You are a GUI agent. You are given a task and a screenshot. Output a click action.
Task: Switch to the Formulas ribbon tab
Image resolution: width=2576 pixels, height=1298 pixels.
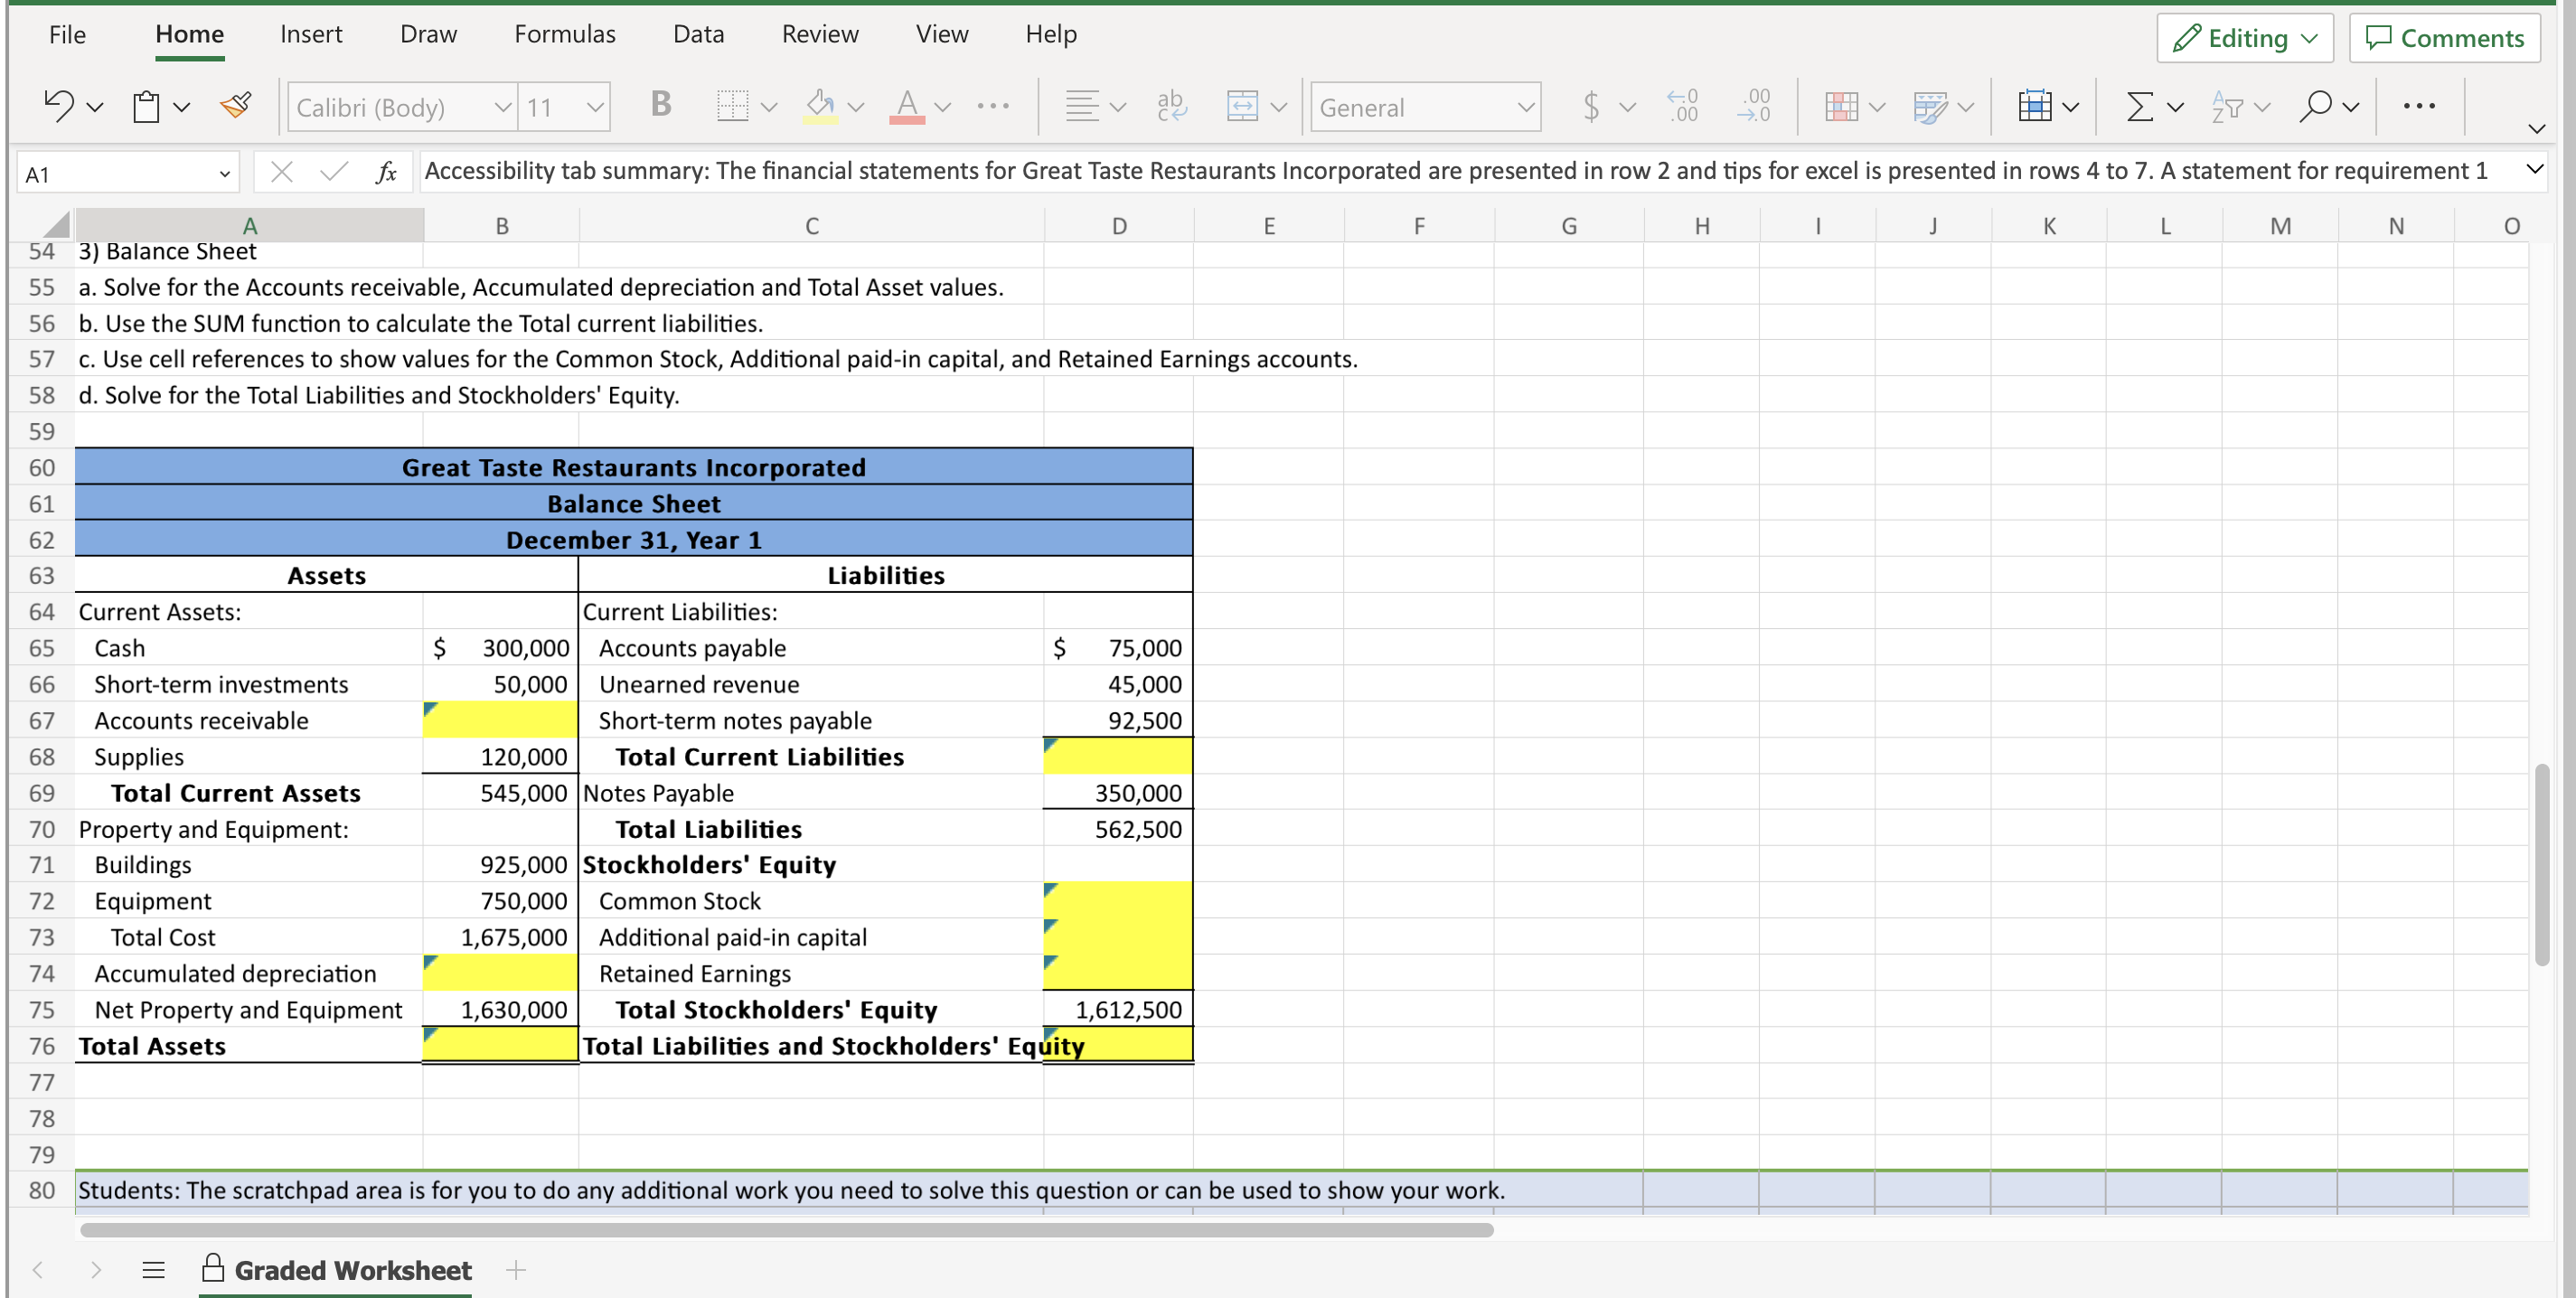click(x=565, y=33)
